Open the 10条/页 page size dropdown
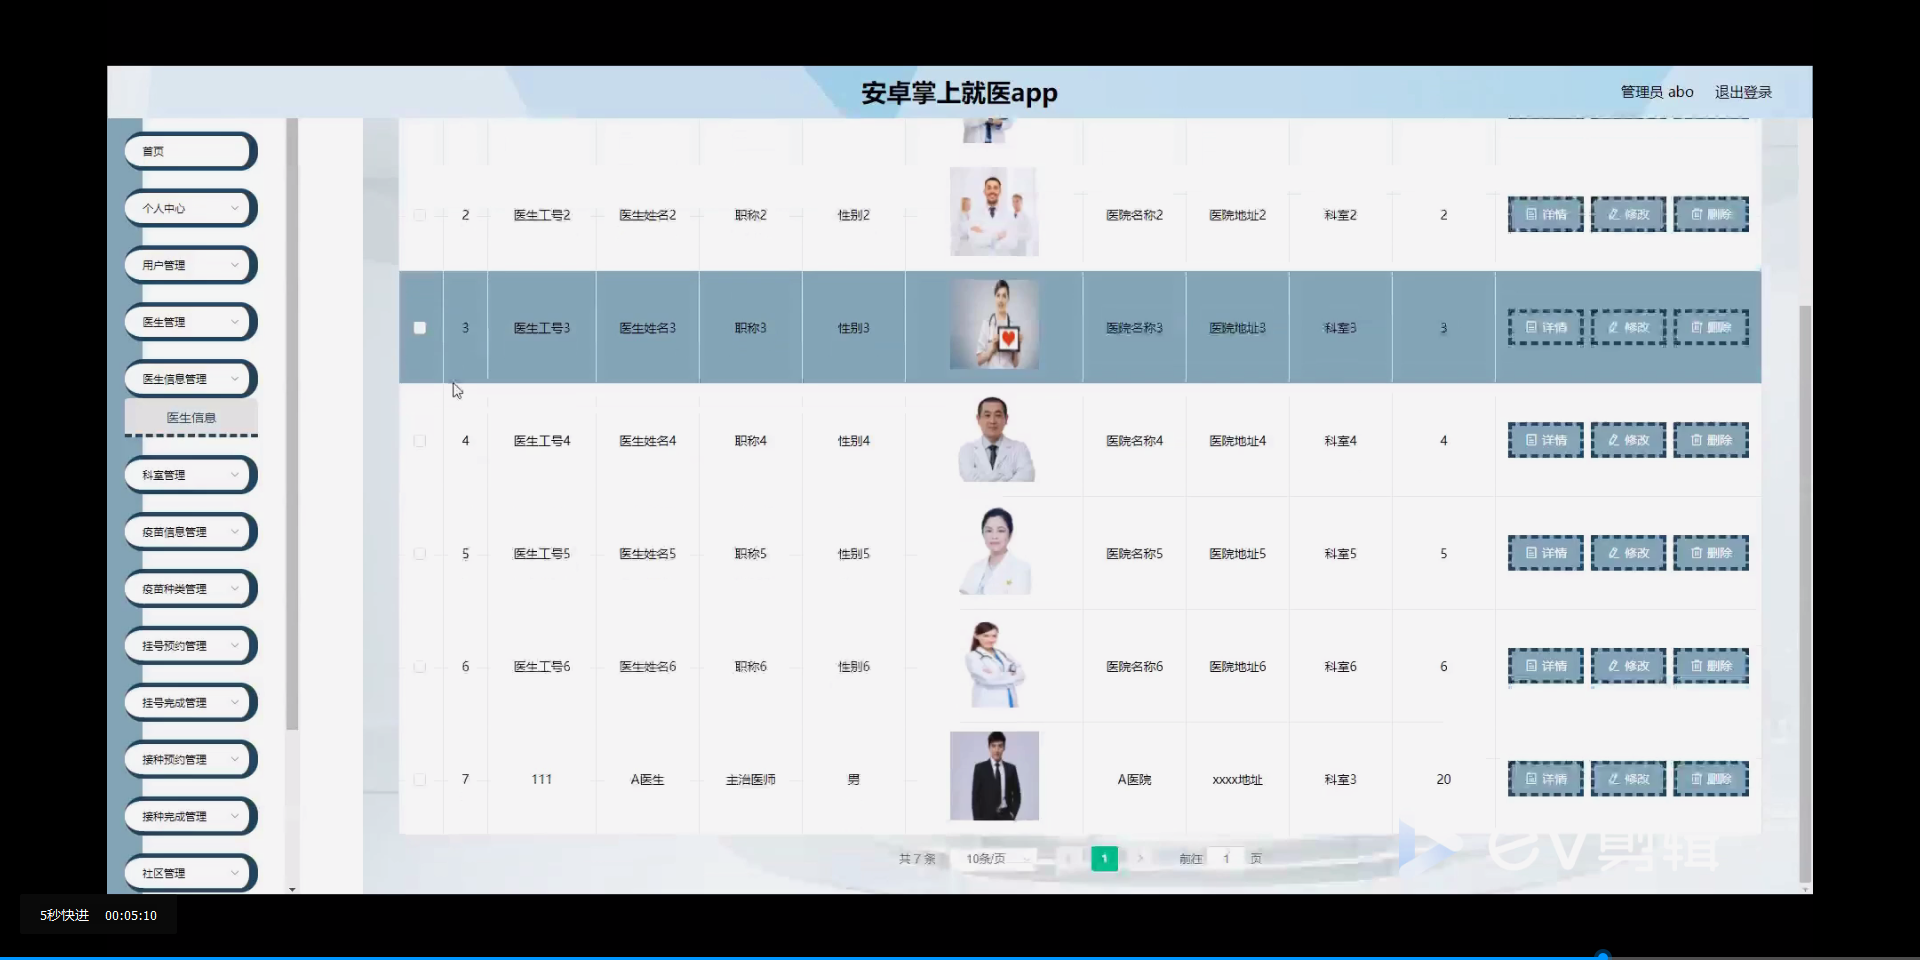Screen dimensions: 1920x960 coord(995,858)
